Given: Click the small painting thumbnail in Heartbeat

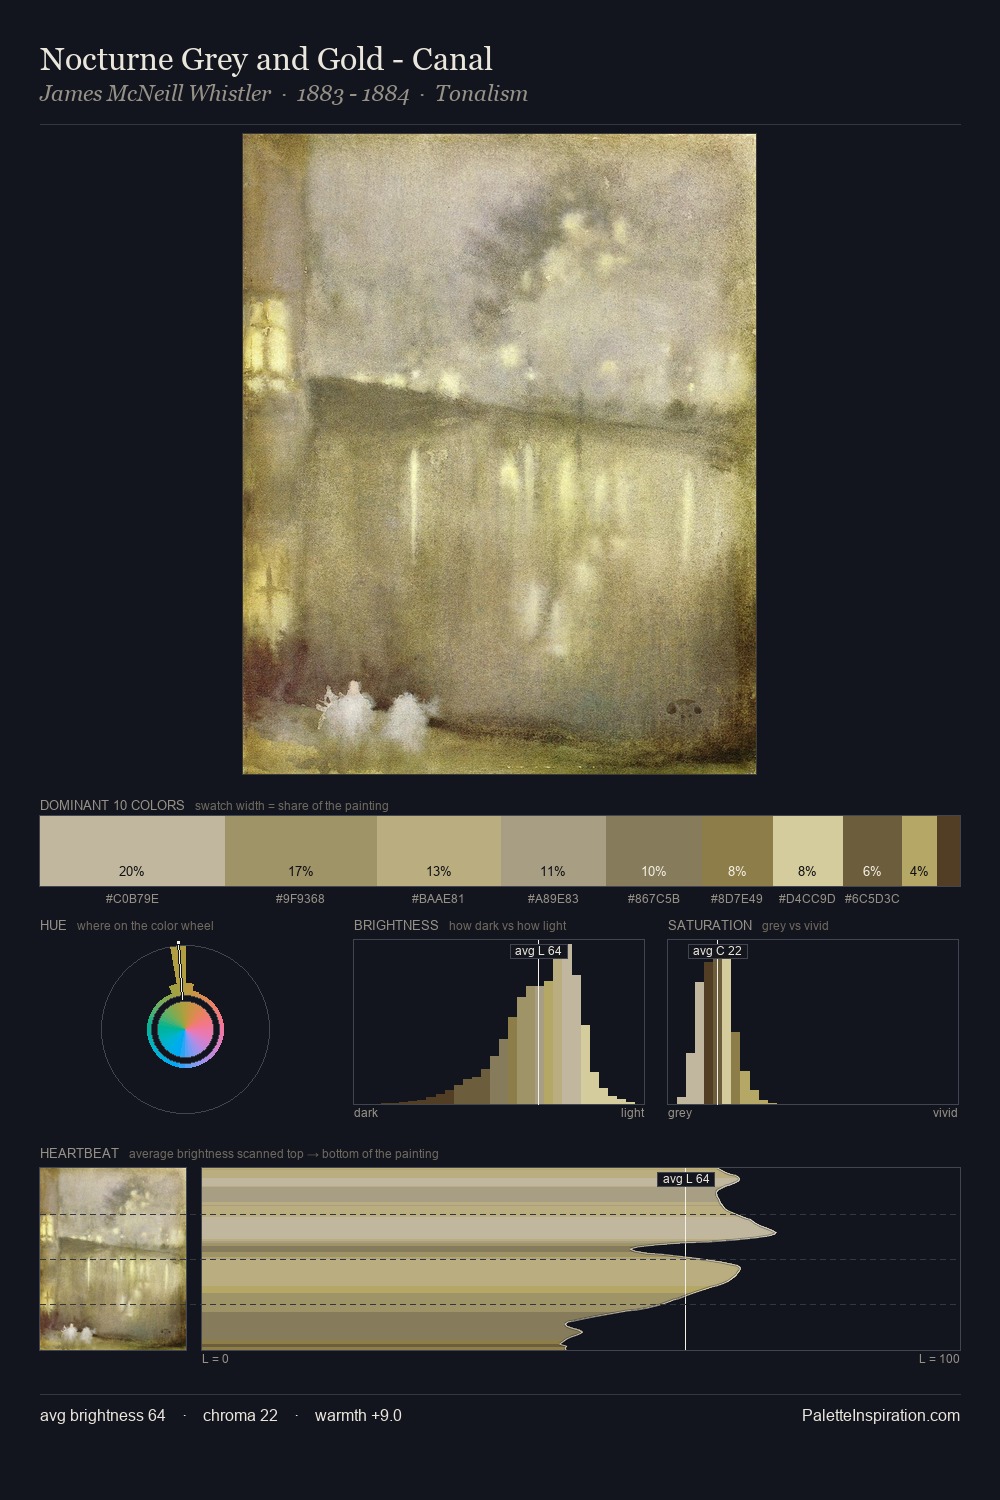Looking at the screenshot, I should point(113,1259).
